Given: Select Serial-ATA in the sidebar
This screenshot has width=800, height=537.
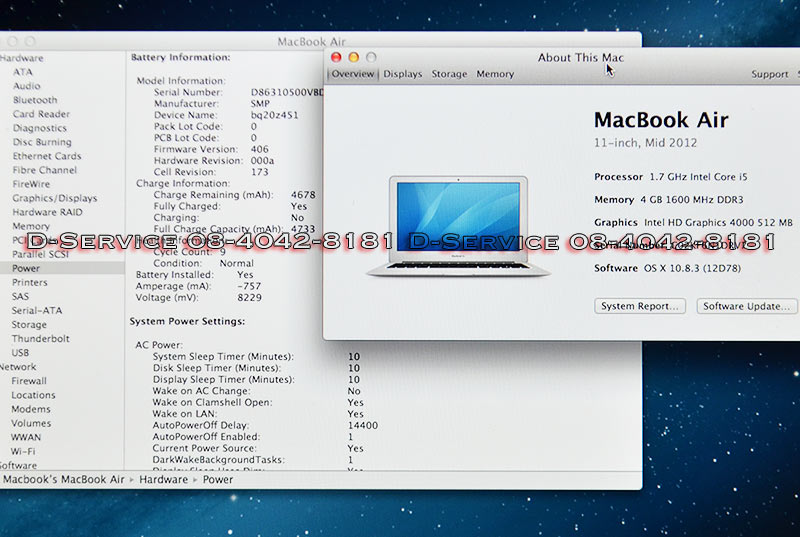Looking at the screenshot, I should 37,311.
